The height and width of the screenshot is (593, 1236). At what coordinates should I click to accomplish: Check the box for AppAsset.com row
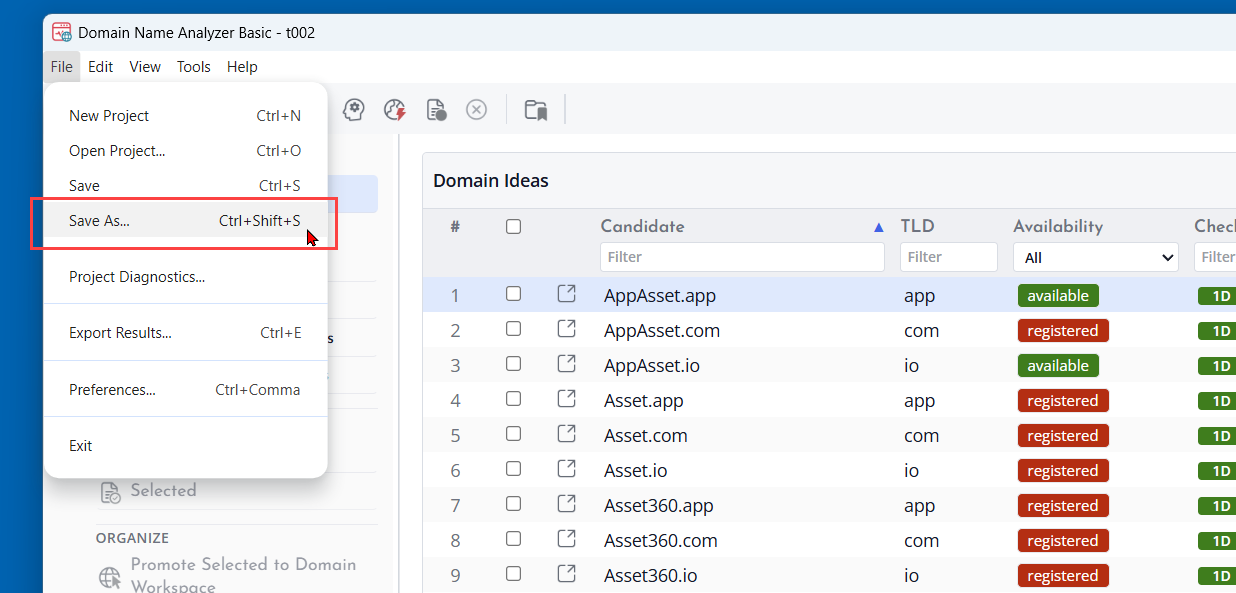pyautogui.click(x=513, y=329)
